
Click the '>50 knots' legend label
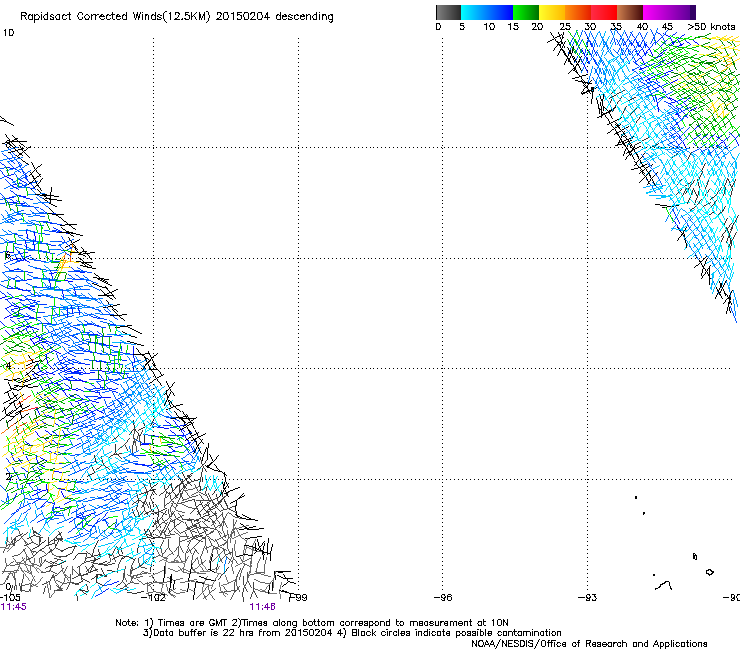point(711,27)
